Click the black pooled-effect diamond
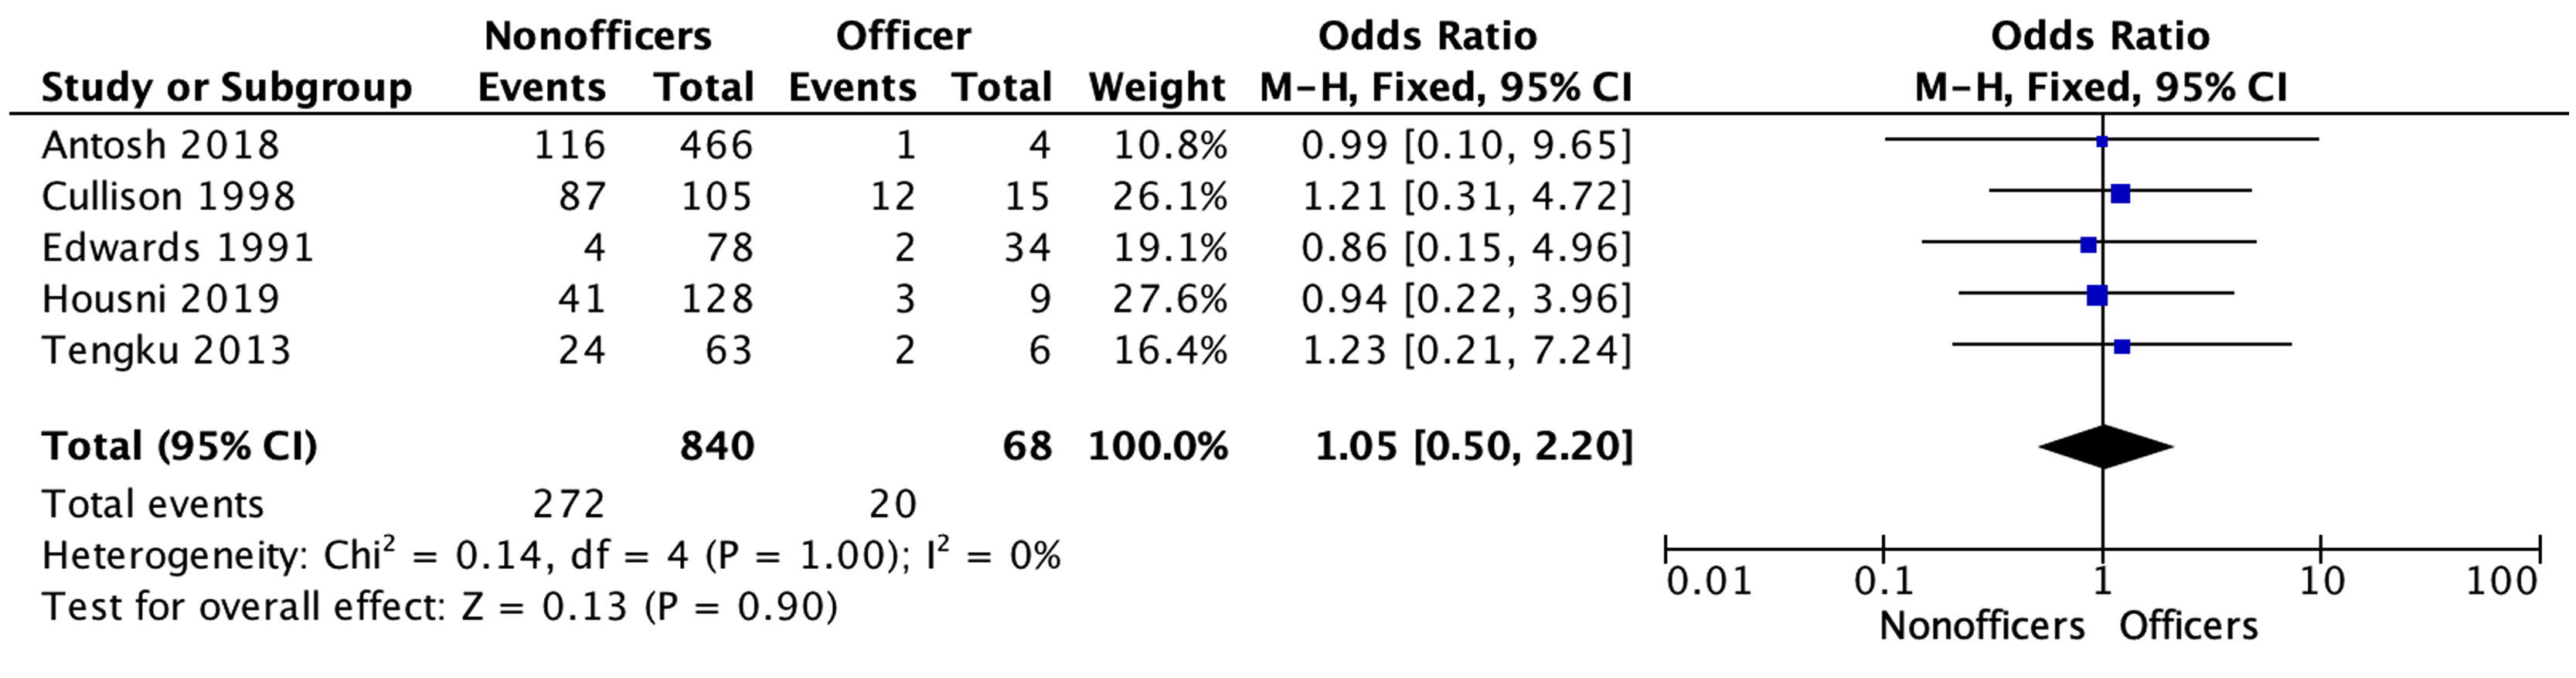The width and height of the screenshot is (2576, 678). [2105, 447]
